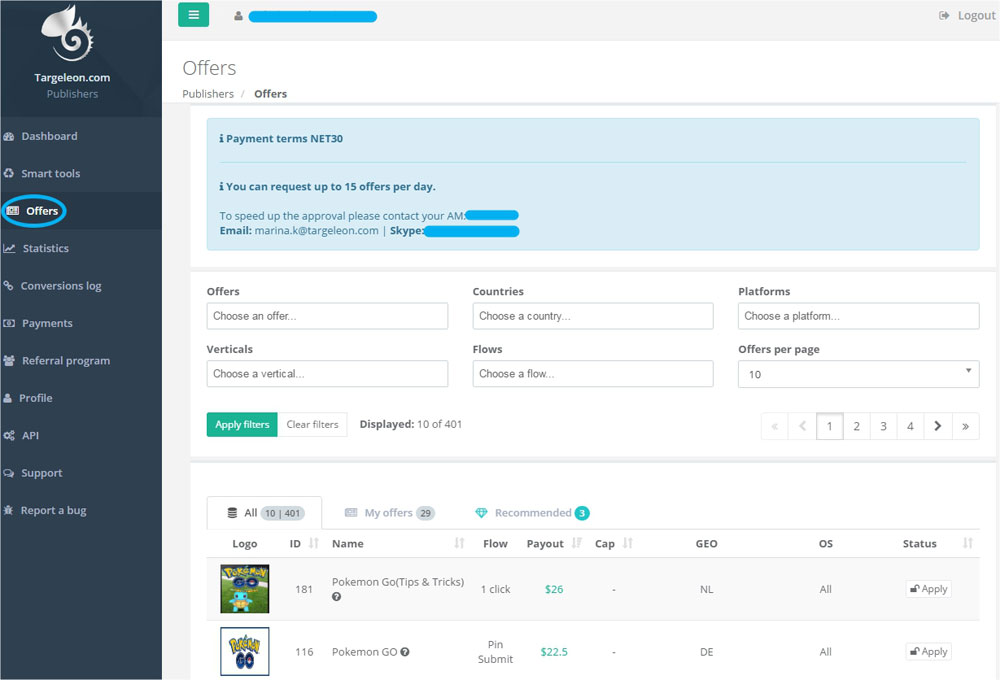Click the Logout link
Viewport: 1000px width, 680px height.
point(967,15)
